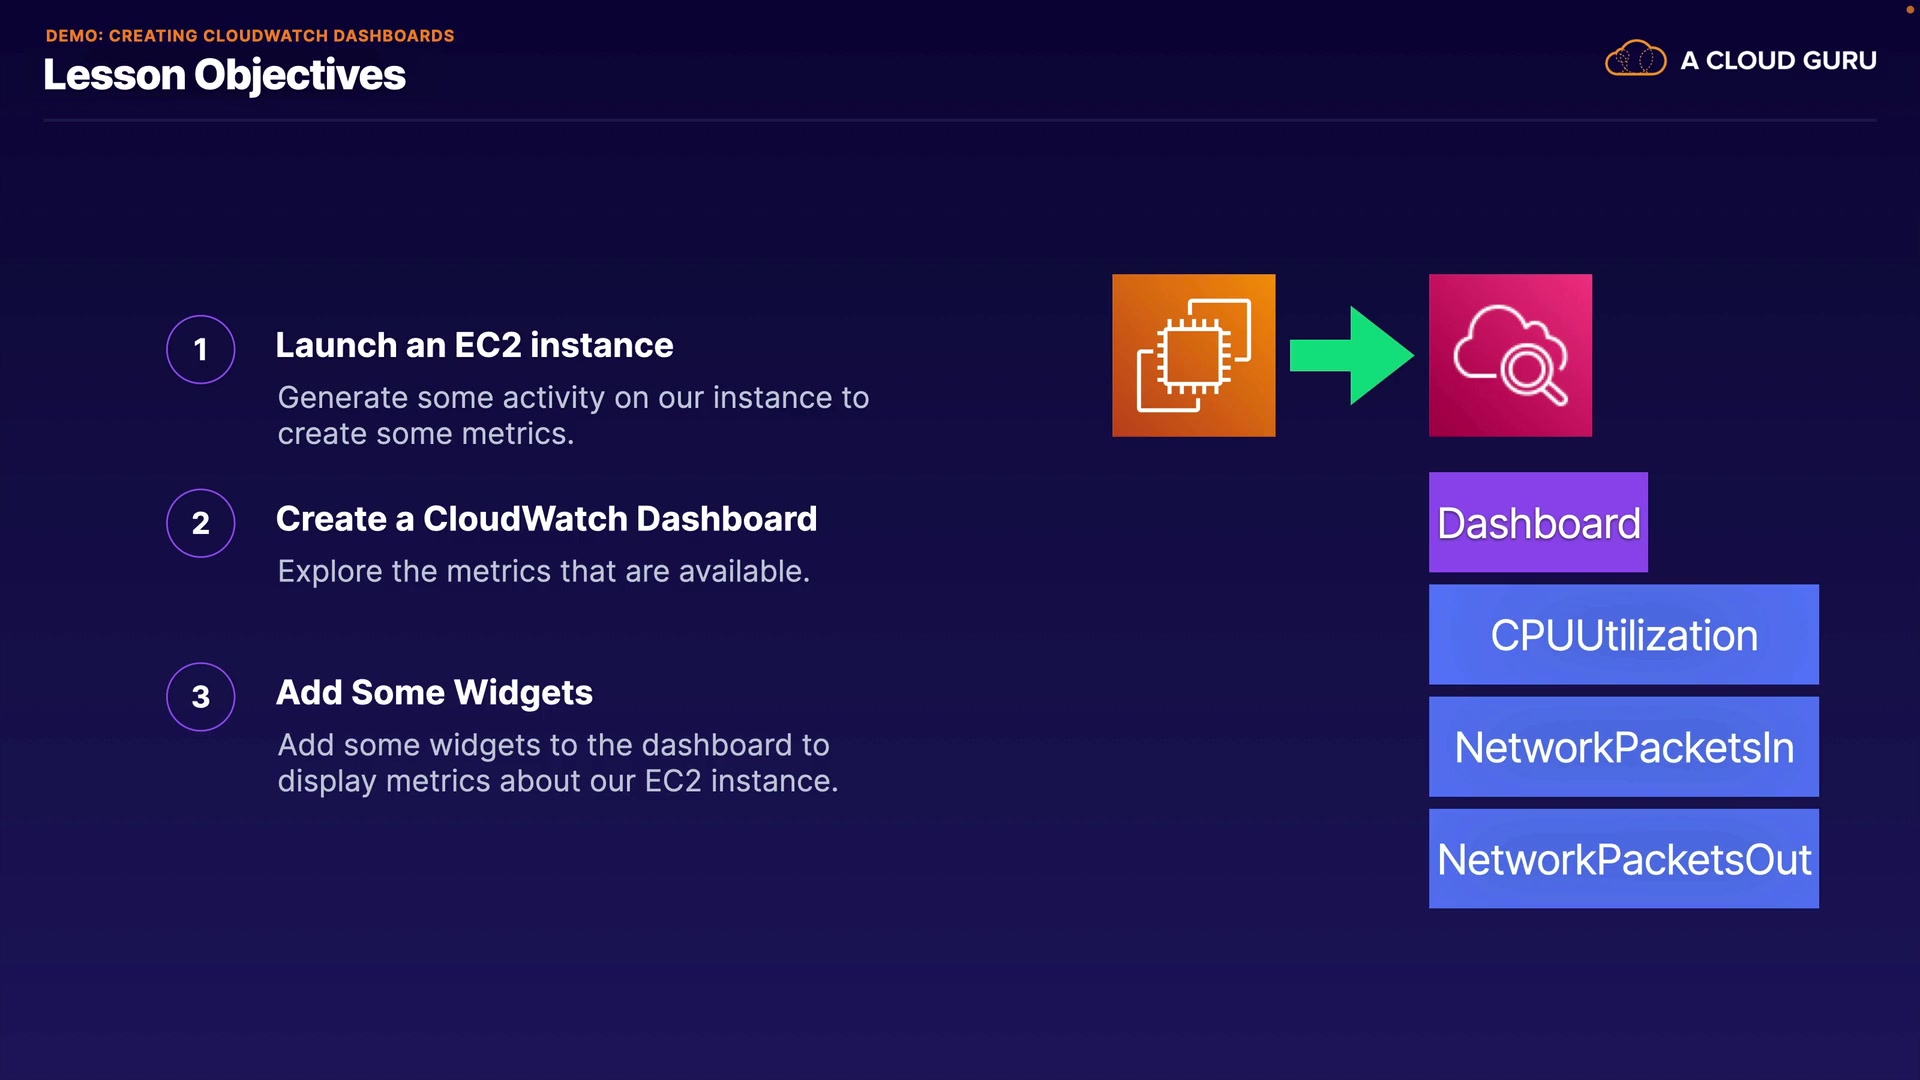The height and width of the screenshot is (1080, 1920).
Task: Click the NetworkPacketsOut metric box
Action: [x=1623, y=859]
